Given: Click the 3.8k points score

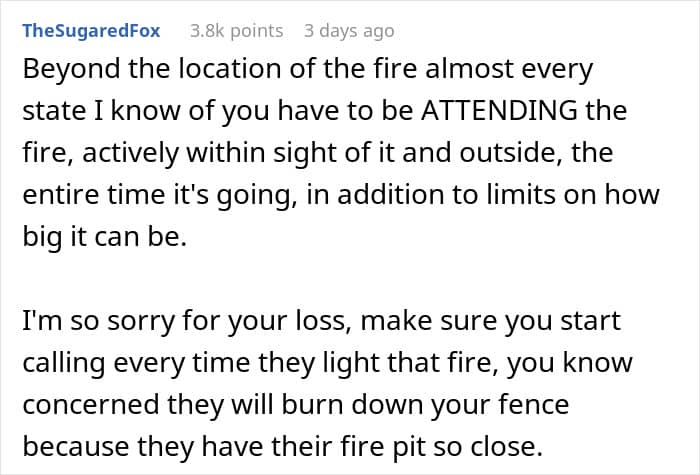Looking at the screenshot, I should [236, 31].
